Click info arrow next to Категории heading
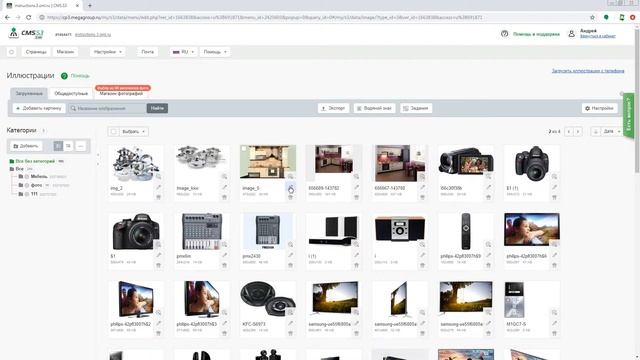 [43, 131]
